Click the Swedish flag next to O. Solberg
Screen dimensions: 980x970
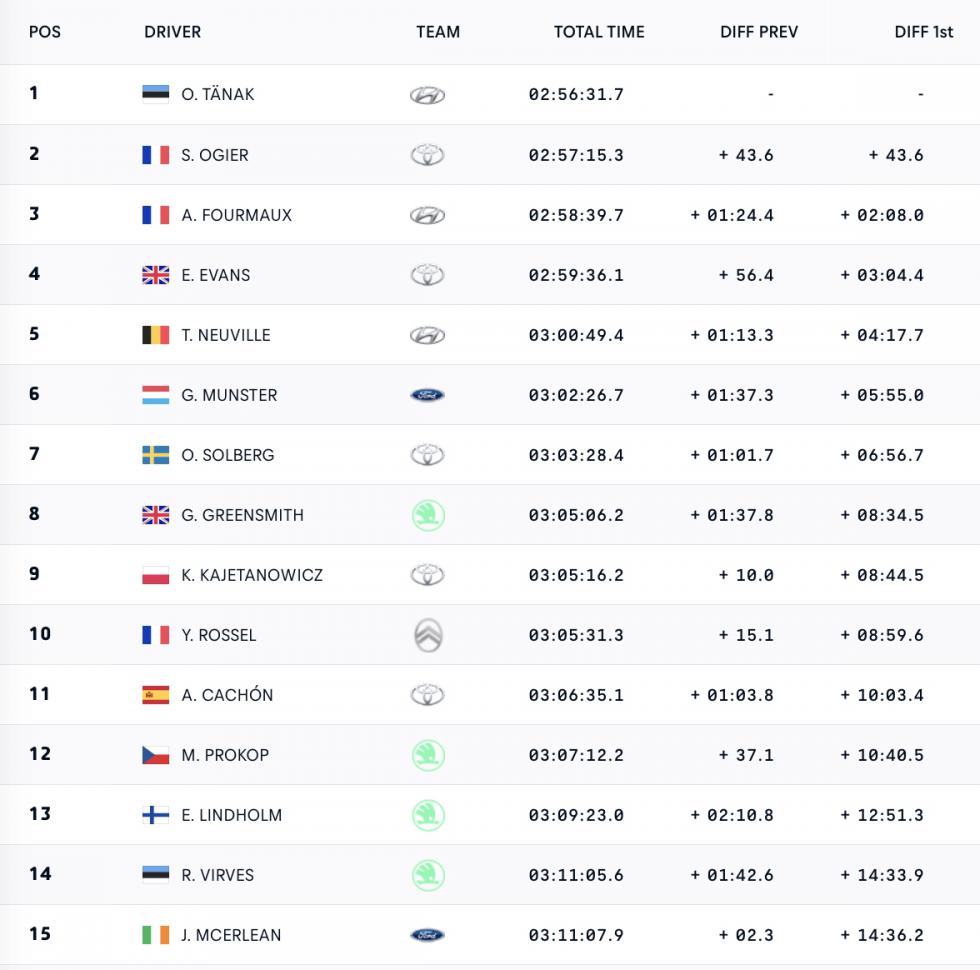[x=156, y=455]
